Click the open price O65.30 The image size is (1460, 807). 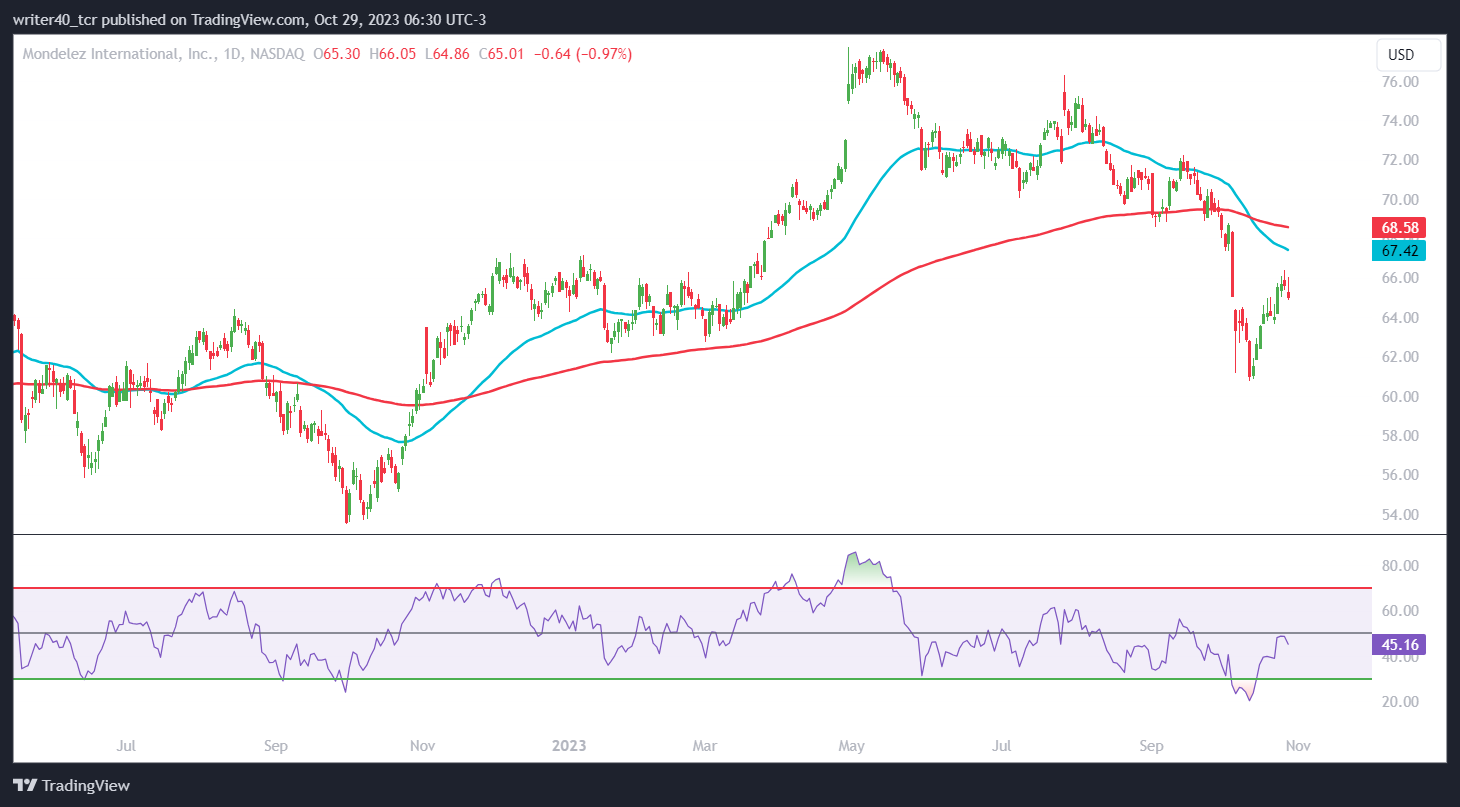click(x=338, y=54)
